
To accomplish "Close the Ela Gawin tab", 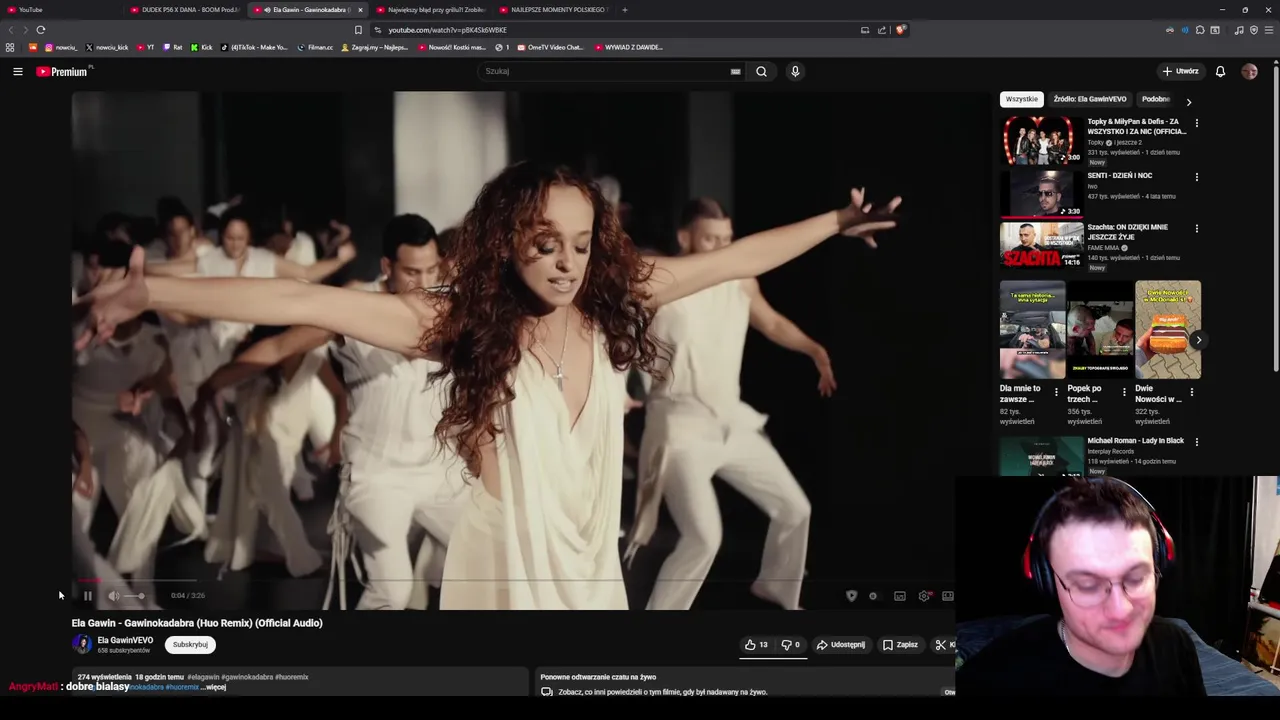I will 360,10.
